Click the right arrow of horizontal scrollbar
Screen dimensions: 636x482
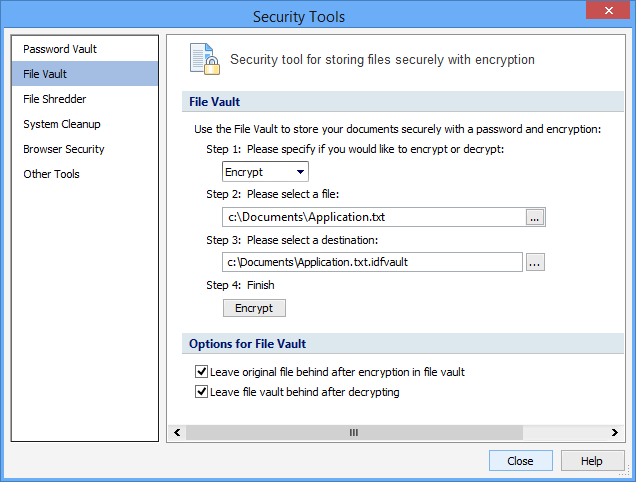coord(615,433)
